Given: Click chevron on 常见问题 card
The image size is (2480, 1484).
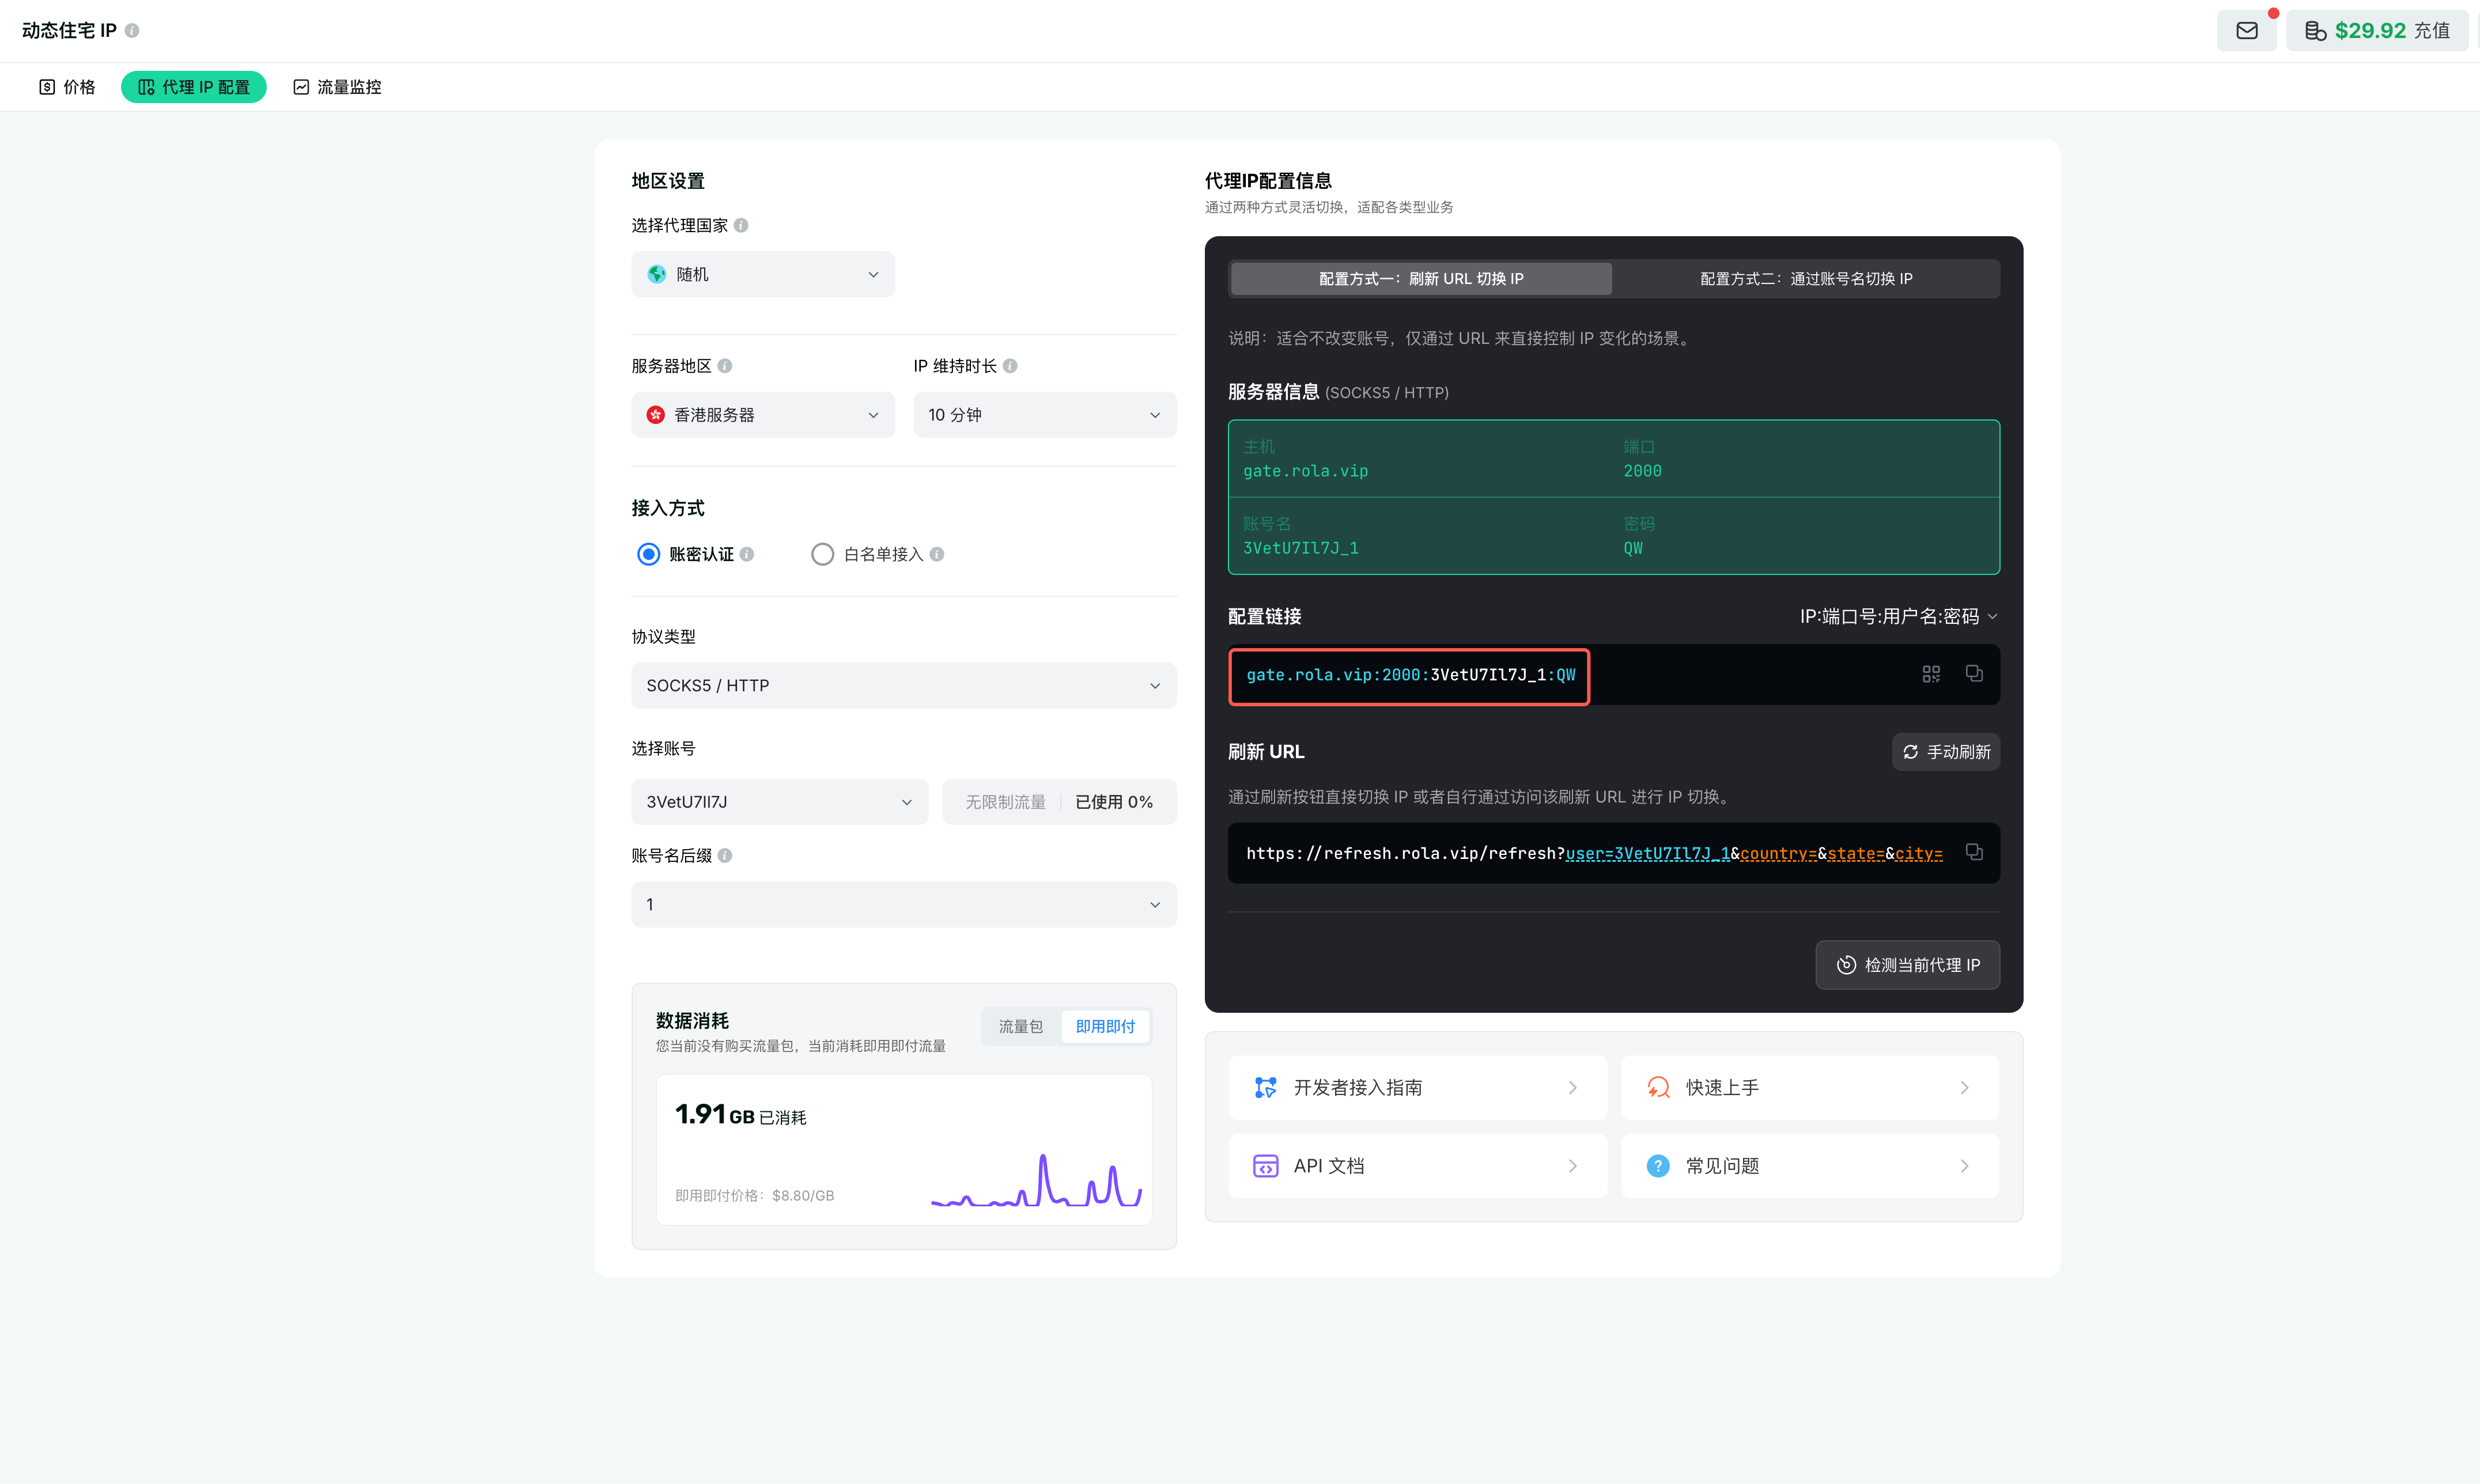Looking at the screenshot, I should 1965,1166.
